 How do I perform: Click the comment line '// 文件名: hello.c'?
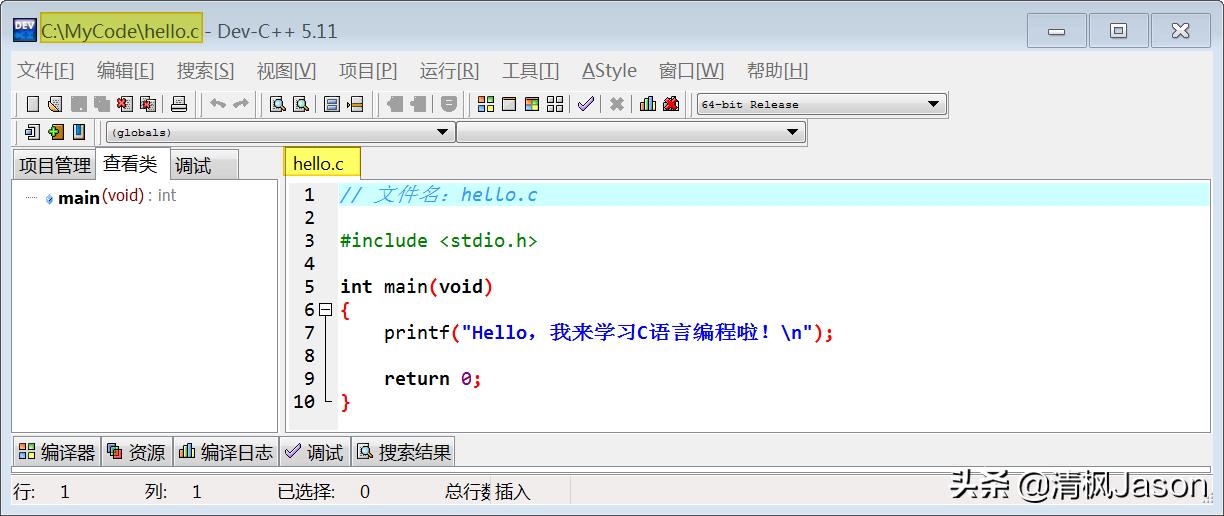click(438, 195)
